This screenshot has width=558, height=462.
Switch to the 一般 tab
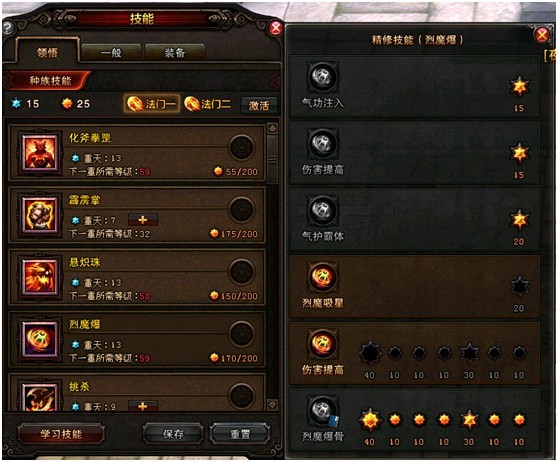111,53
